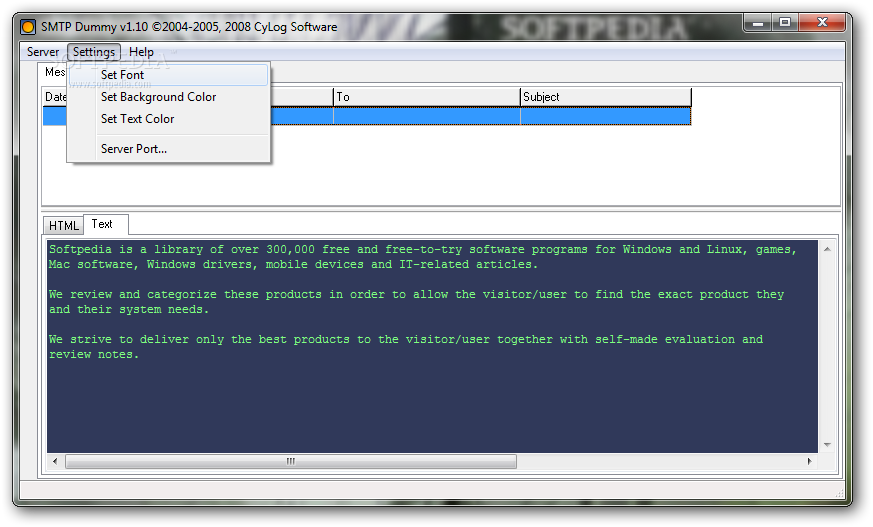Viewport: 873px width, 527px height.
Task: Click the horizontal scrollbar thumb
Action: 291,461
